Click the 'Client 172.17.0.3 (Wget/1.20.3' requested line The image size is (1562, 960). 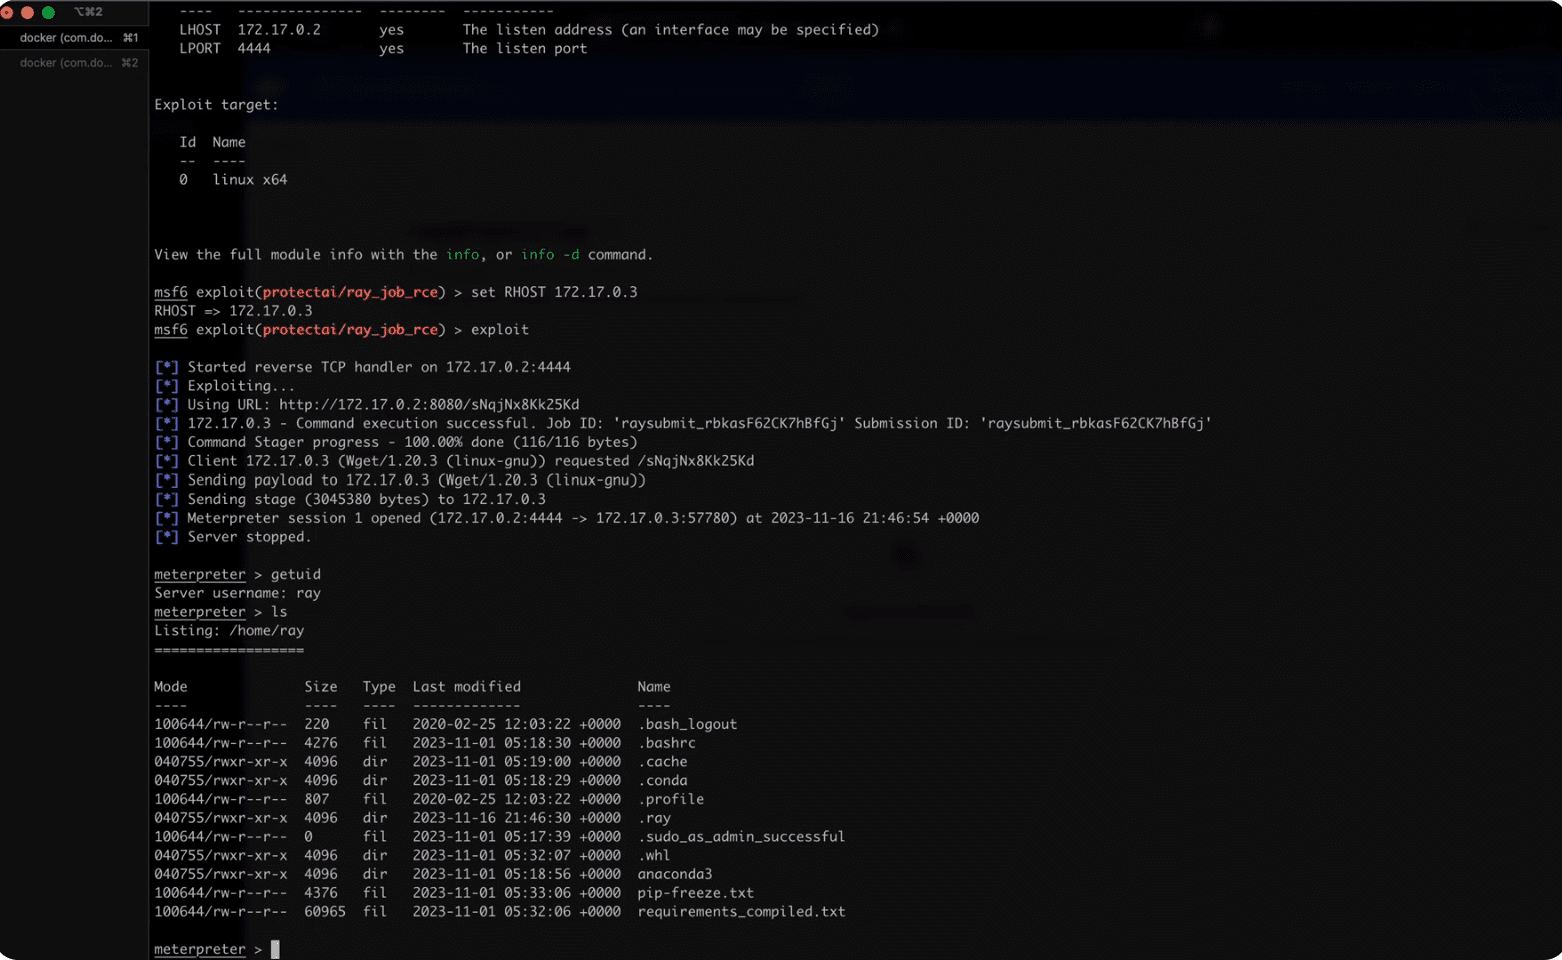click(x=454, y=461)
